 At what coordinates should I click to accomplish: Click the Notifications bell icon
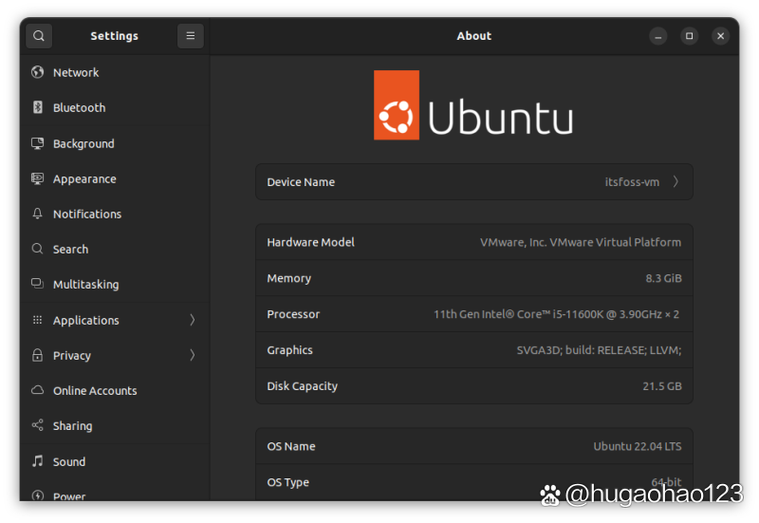[37, 214]
